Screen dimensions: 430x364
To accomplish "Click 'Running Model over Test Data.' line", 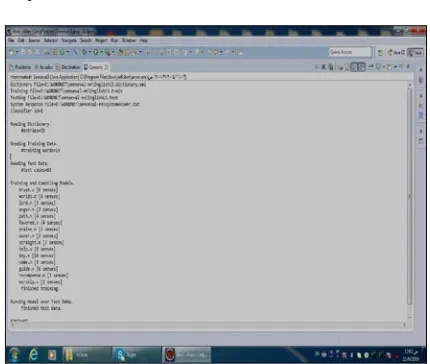I will 41,302.
